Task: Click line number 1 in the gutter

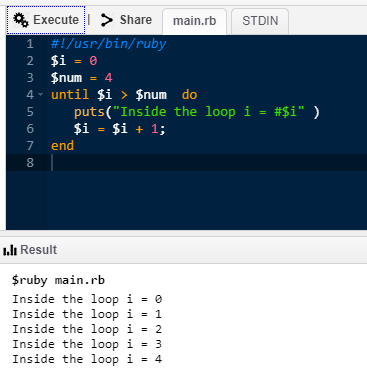Action: pos(30,44)
